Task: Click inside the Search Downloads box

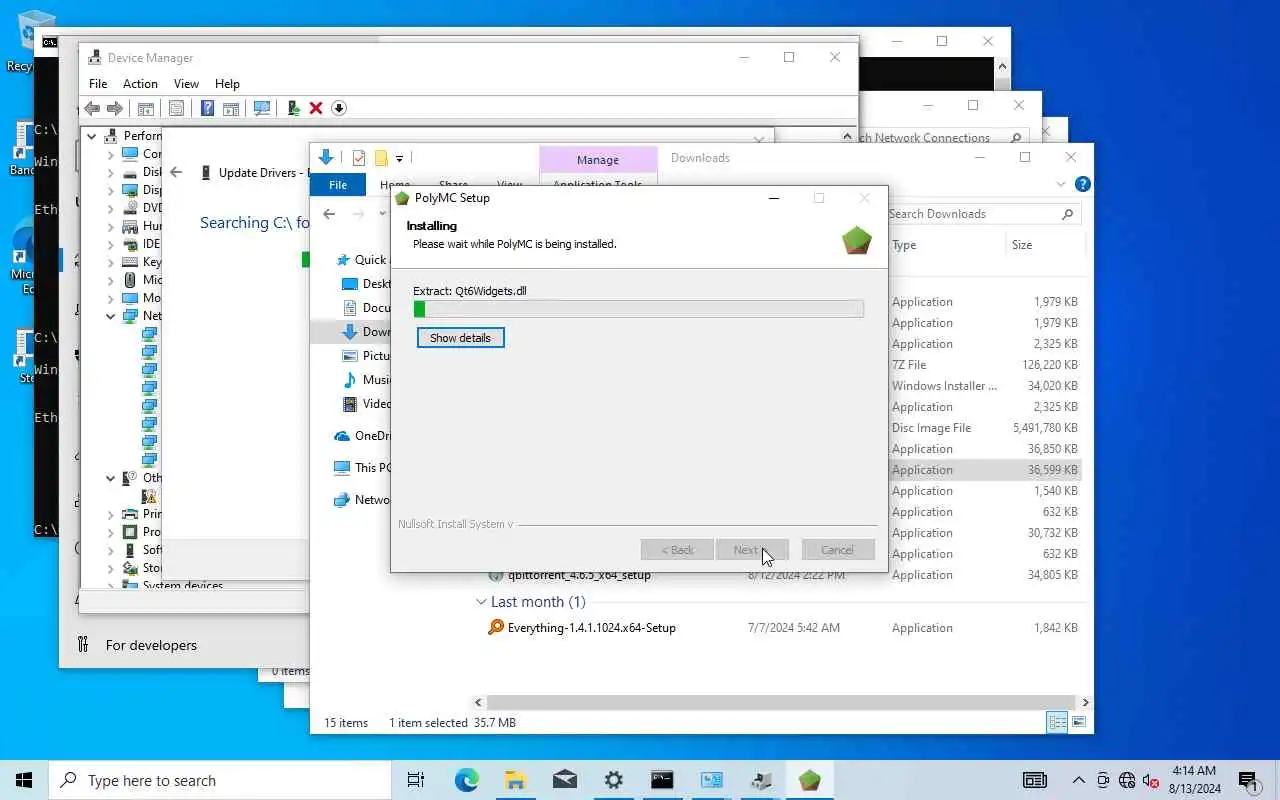Action: 982,214
